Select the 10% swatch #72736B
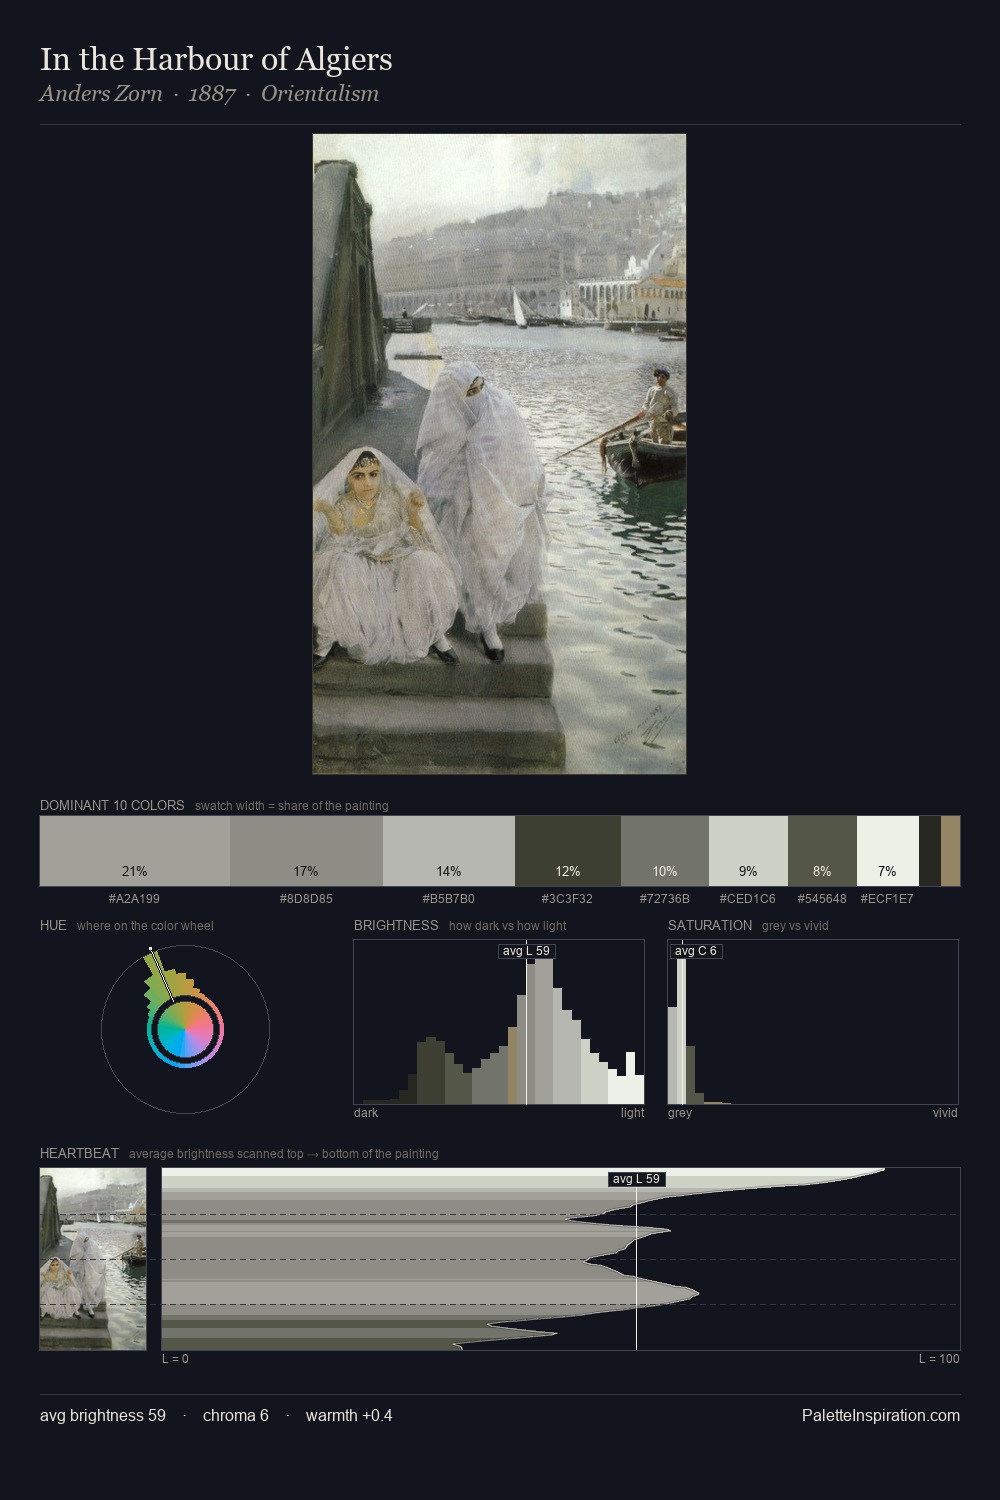 tap(665, 851)
